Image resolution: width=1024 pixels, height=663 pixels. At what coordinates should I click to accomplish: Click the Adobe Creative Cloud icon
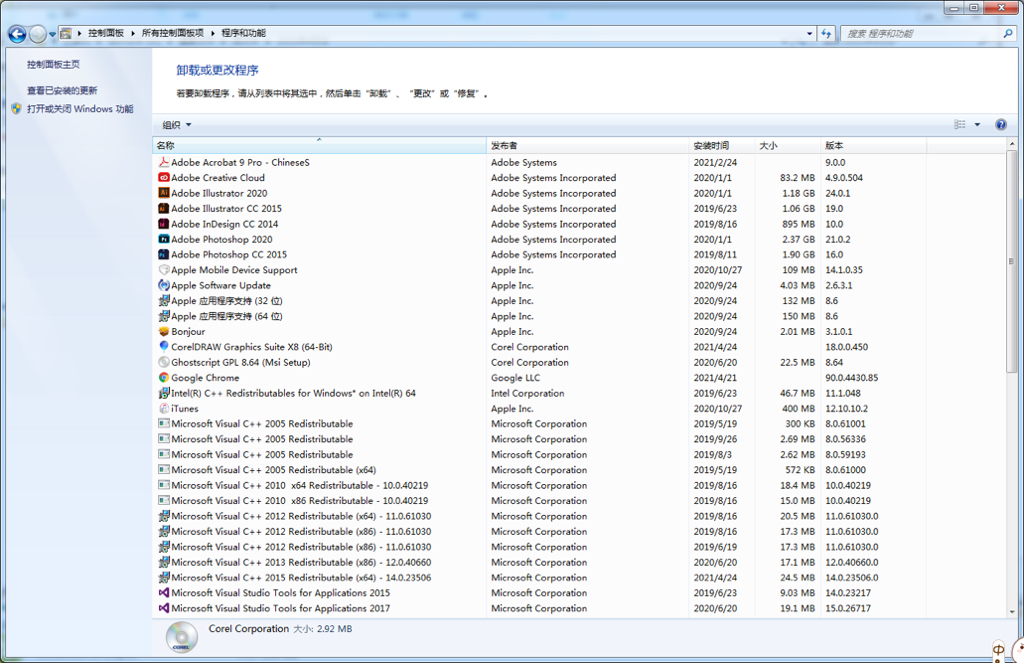tap(164, 178)
